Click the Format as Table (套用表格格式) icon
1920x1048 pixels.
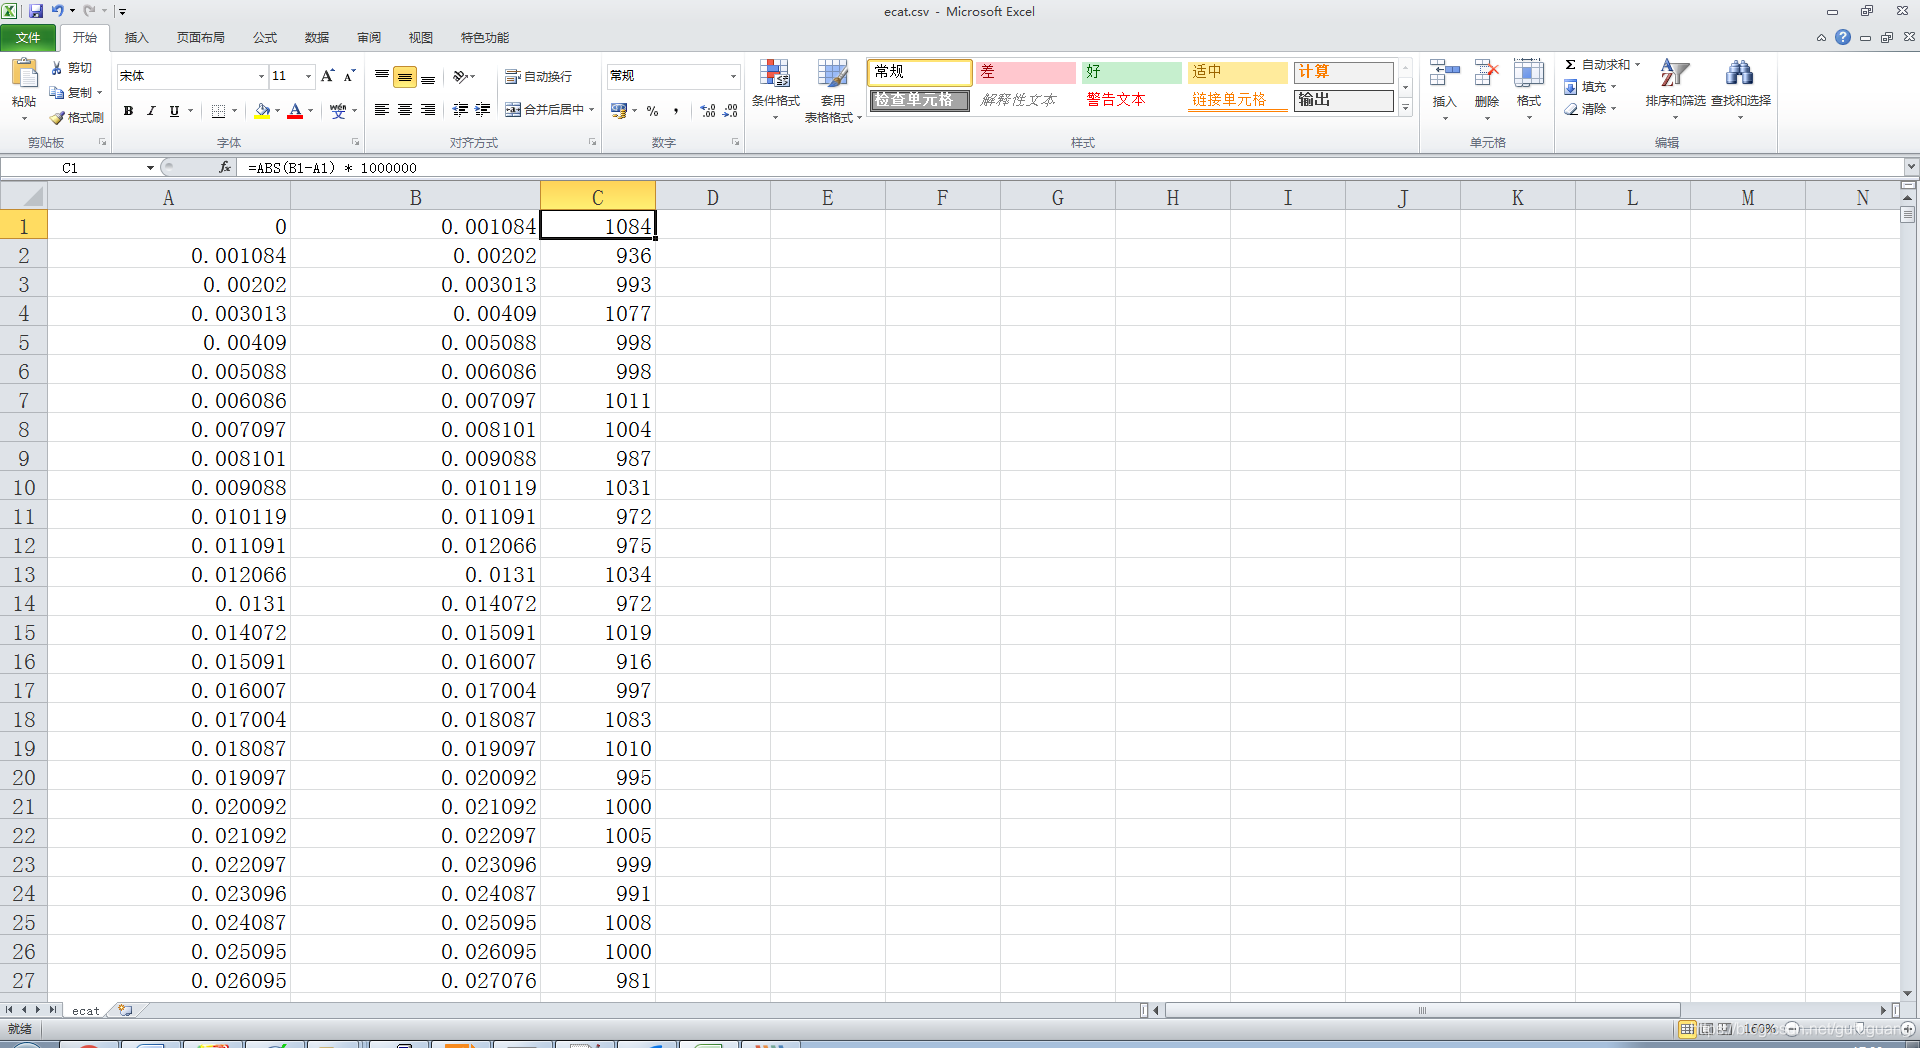point(832,74)
